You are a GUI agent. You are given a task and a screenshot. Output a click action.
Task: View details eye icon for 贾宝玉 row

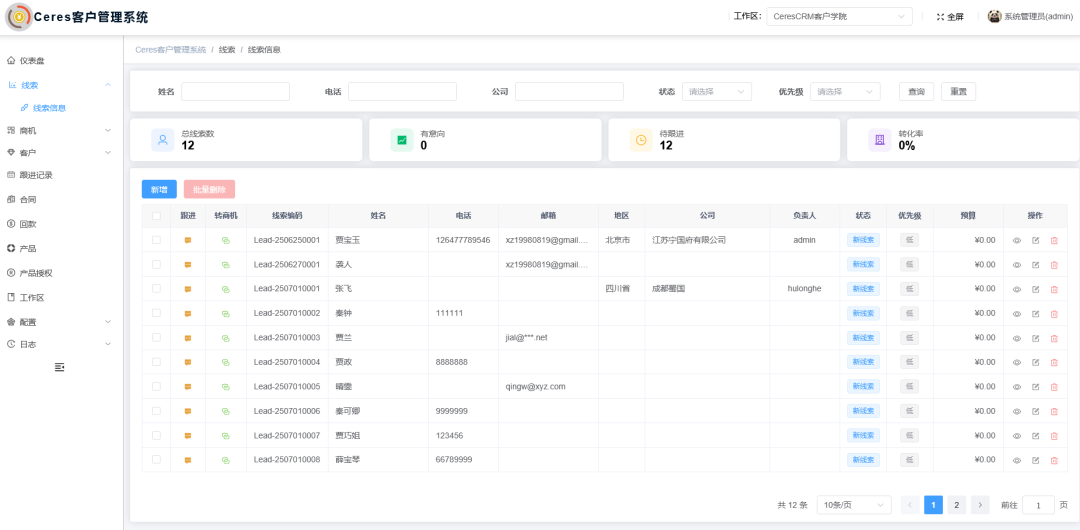1017,240
